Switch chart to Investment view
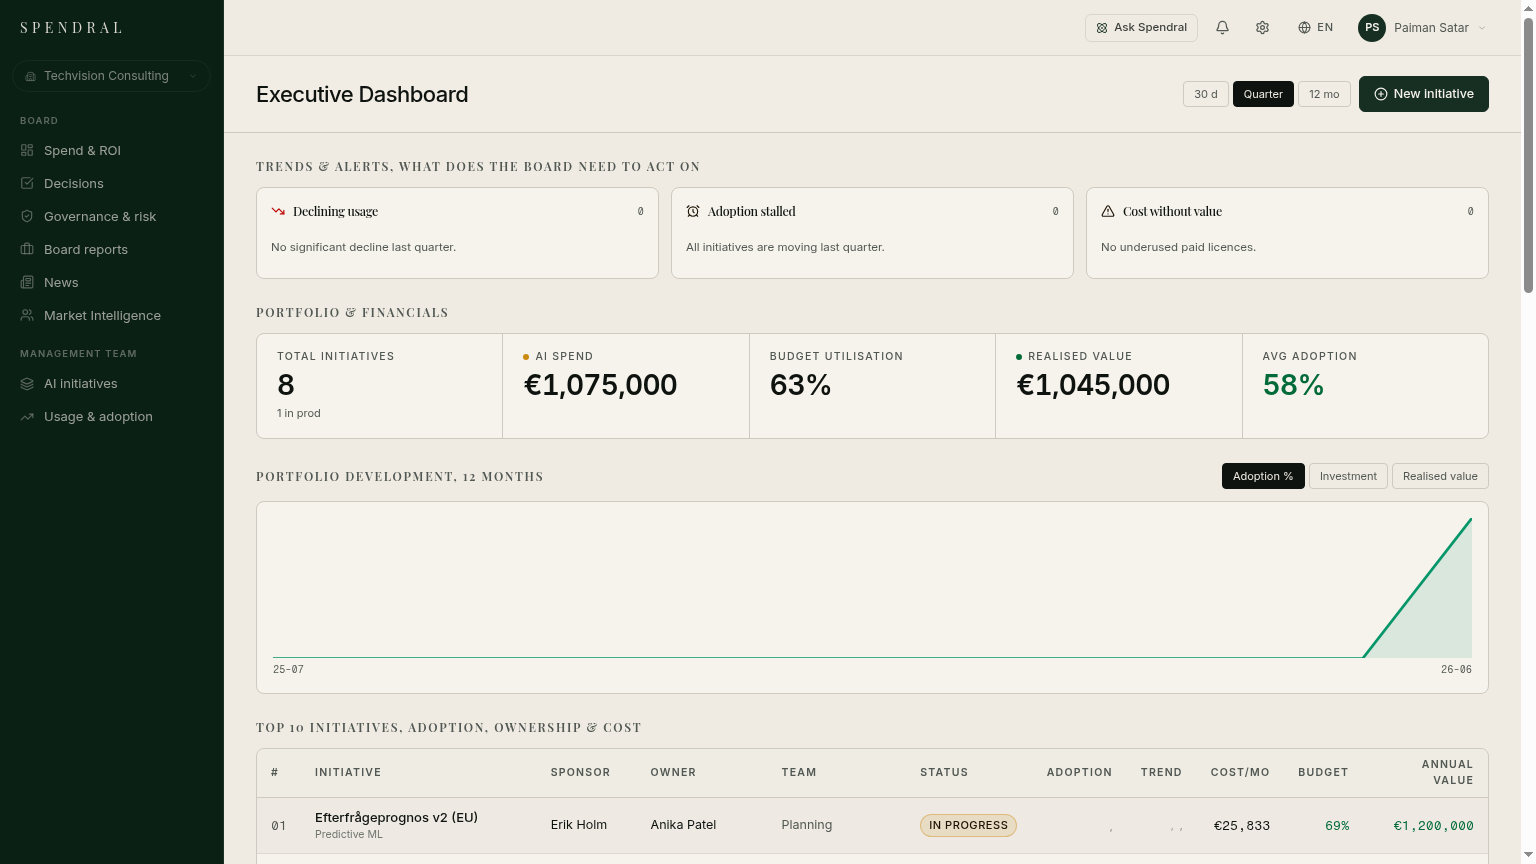Image resolution: width=1536 pixels, height=864 pixels. [1348, 476]
